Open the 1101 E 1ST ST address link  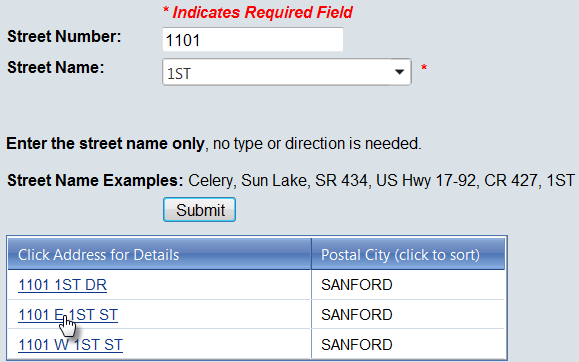(68, 315)
